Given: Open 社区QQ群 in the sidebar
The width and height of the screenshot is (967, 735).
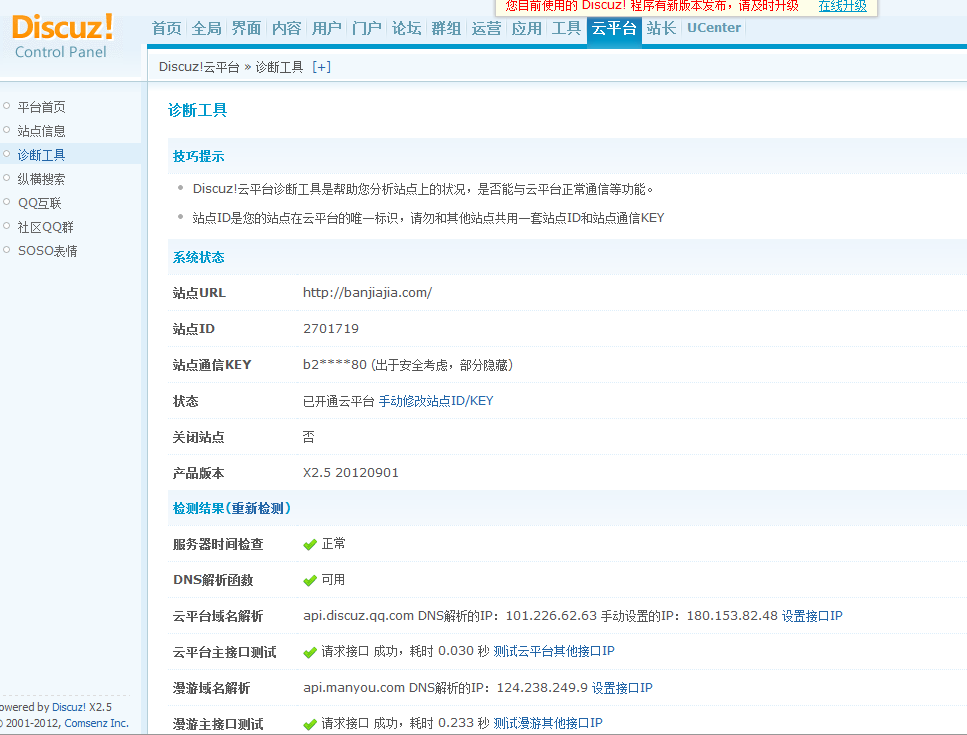Looking at the screenshot, I should tap(46, 228).
